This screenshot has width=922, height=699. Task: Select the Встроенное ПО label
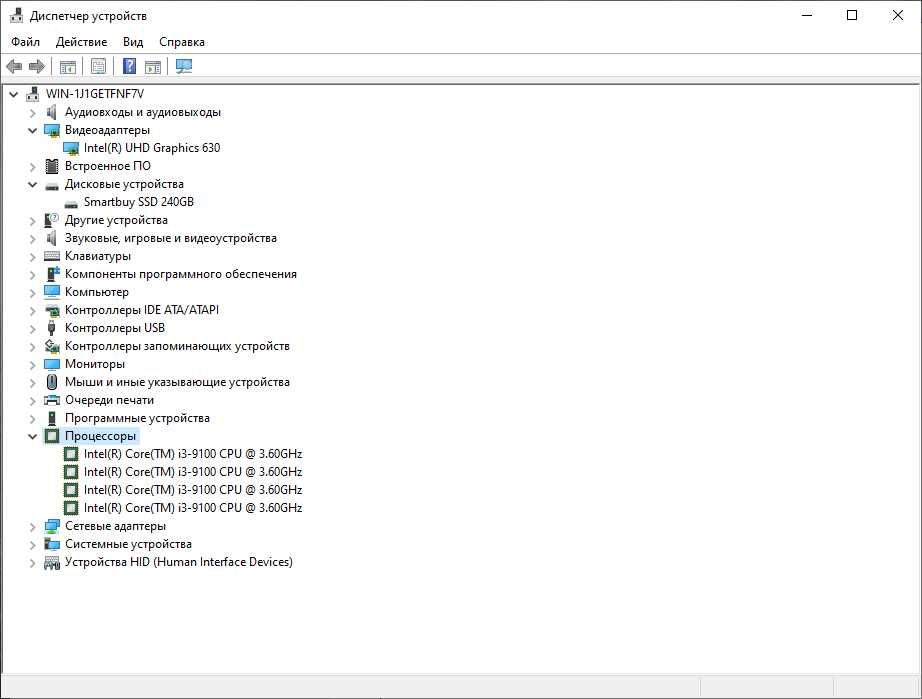click(108, 166)
